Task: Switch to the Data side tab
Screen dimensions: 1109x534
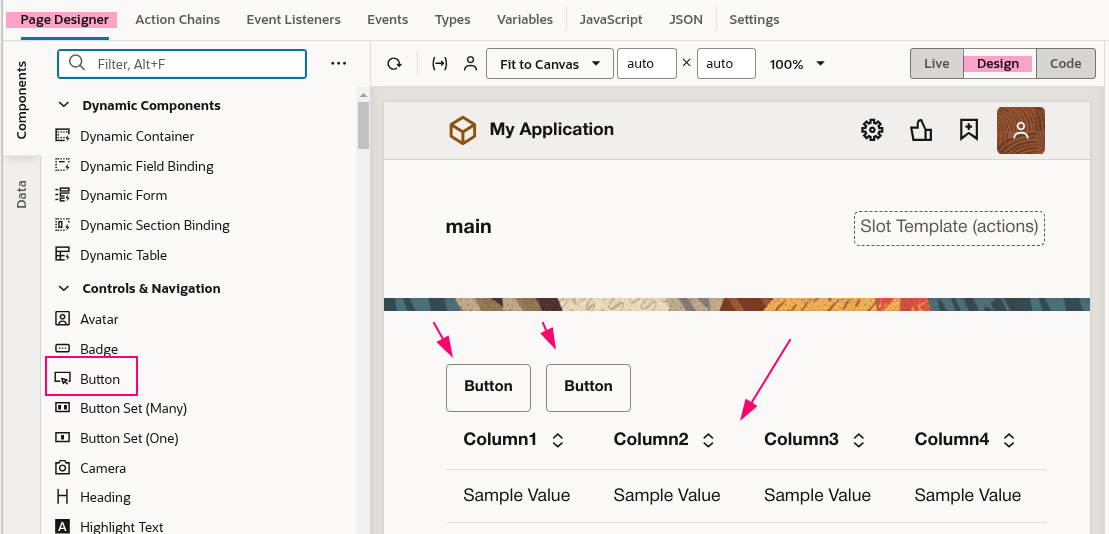Action: tap(21, 194)
